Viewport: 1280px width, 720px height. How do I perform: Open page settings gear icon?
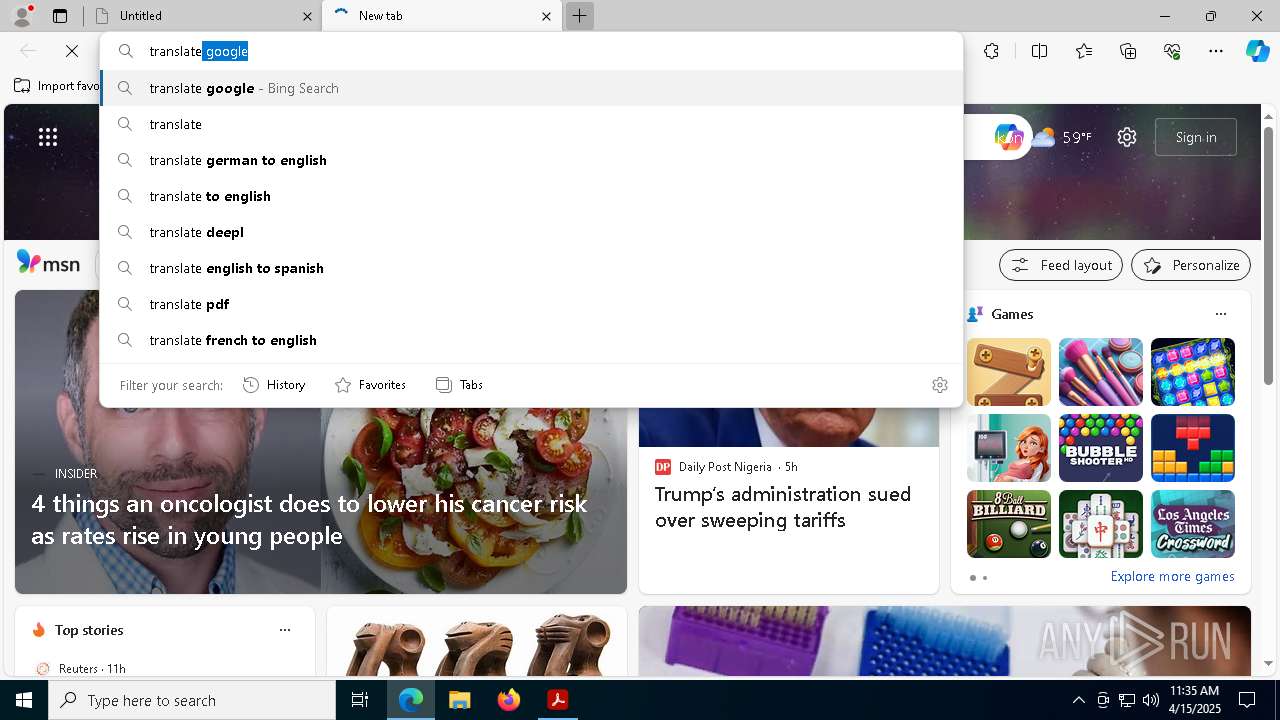coord(1127,137)
